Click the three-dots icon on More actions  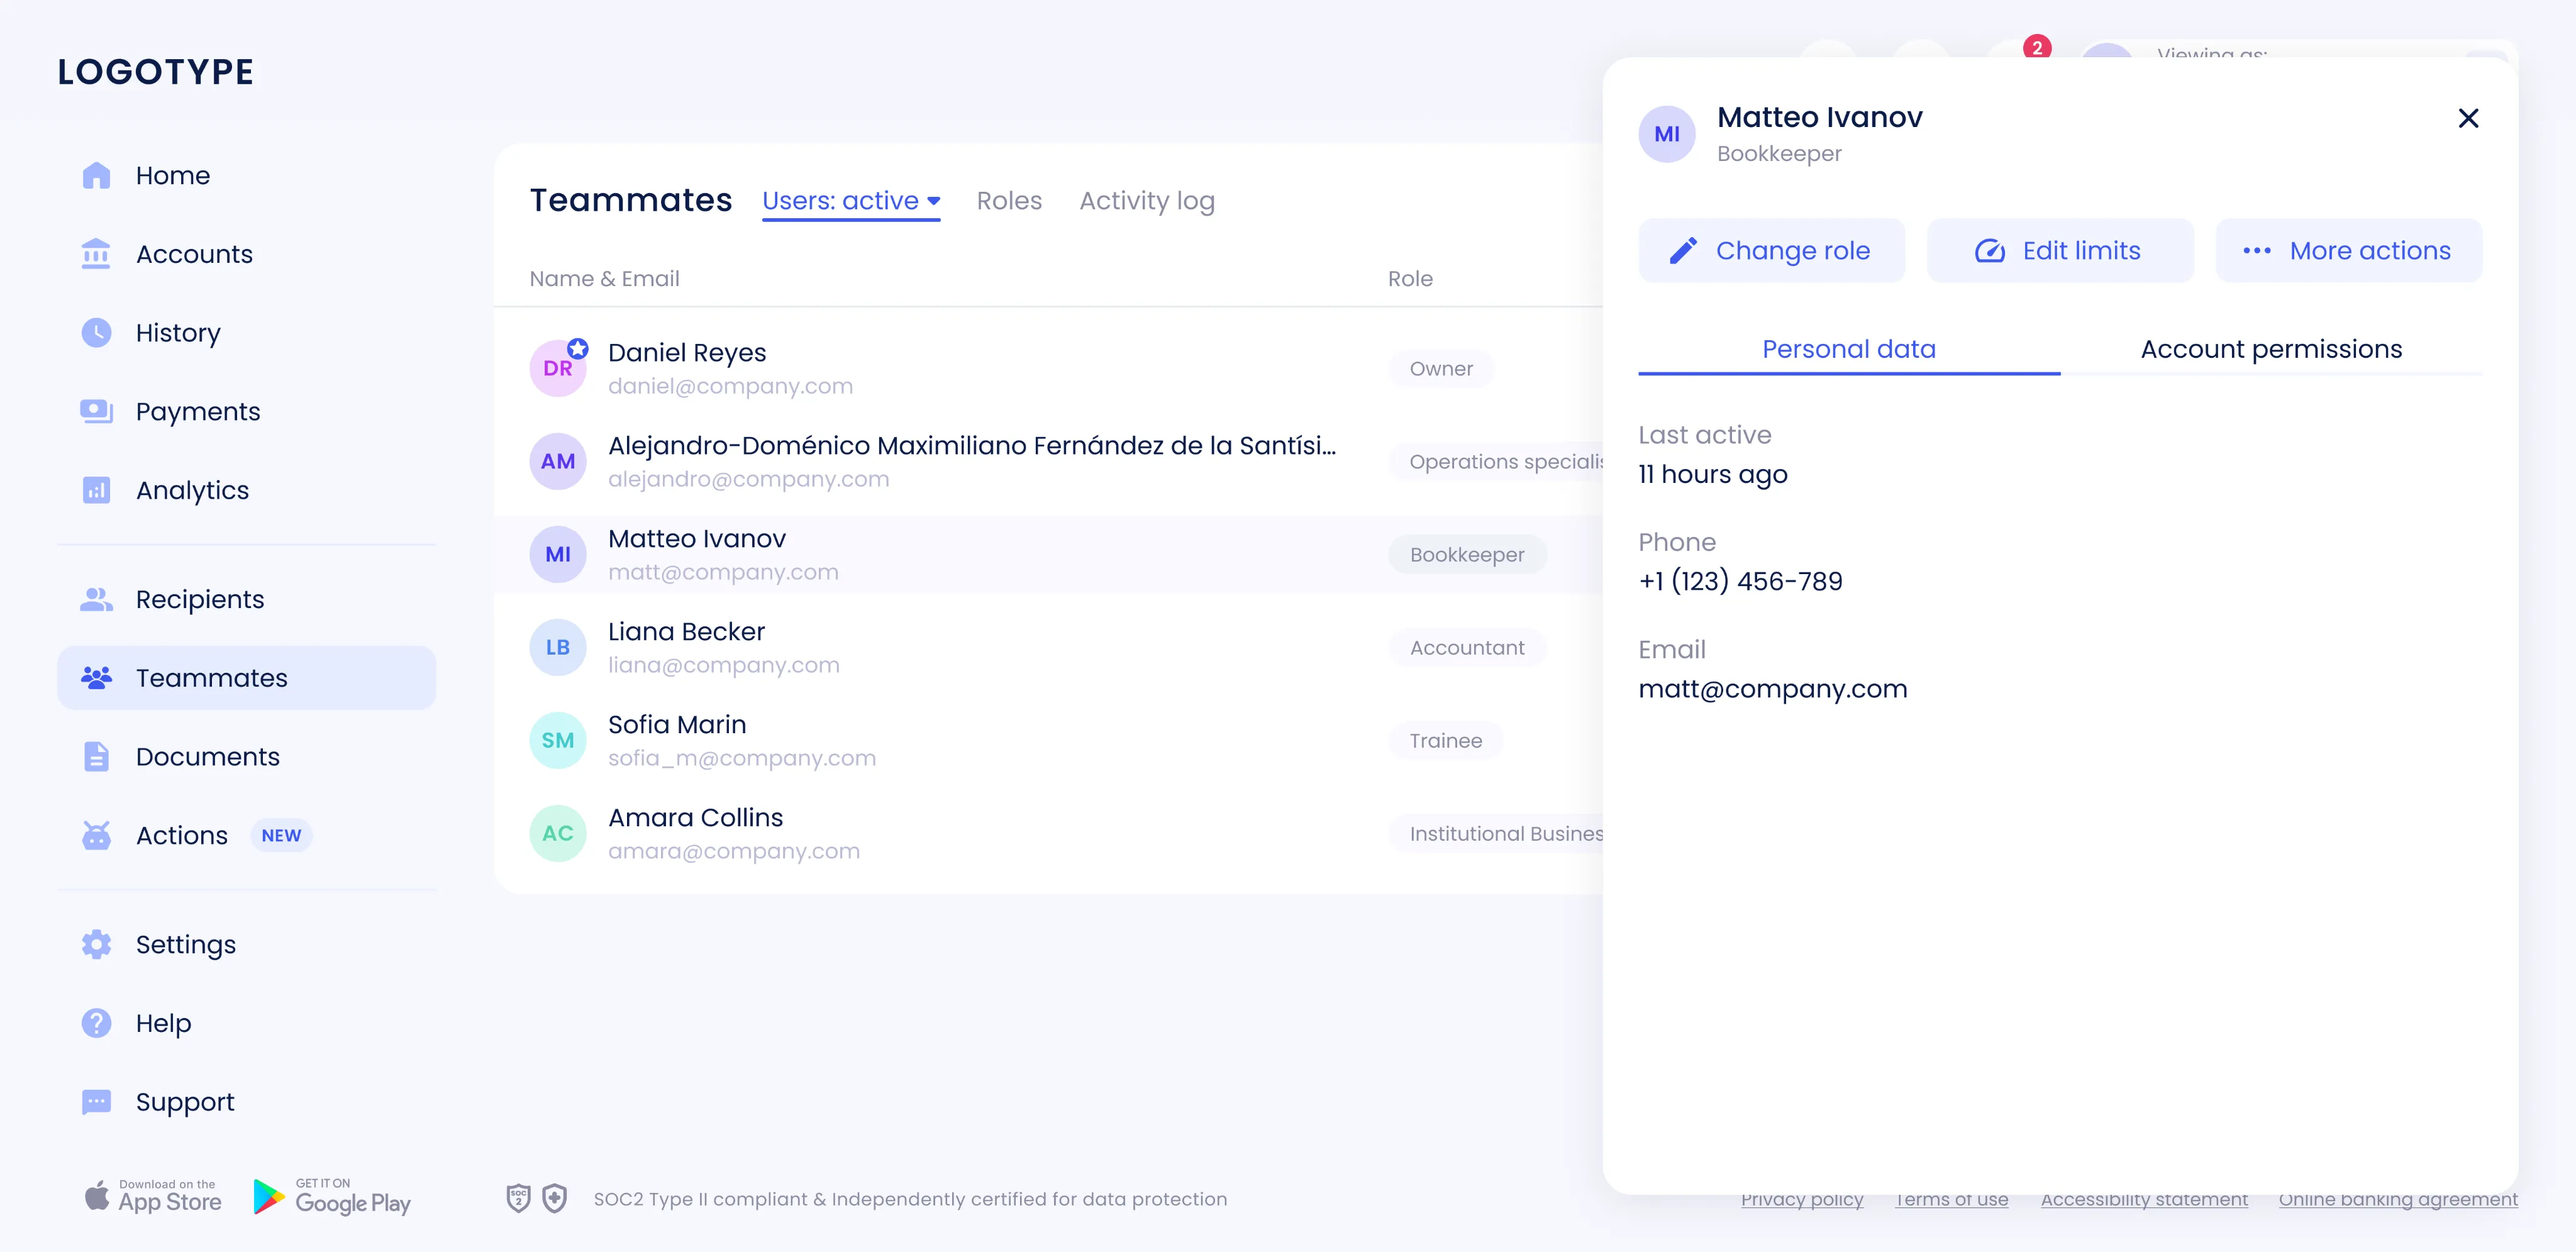pyautogui.click(x=2257, y=251)
